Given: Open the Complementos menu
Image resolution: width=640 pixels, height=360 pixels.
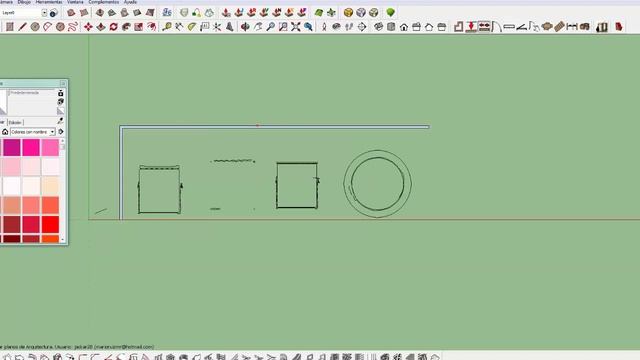Looking at the screenshot, I should pos(104,2).
